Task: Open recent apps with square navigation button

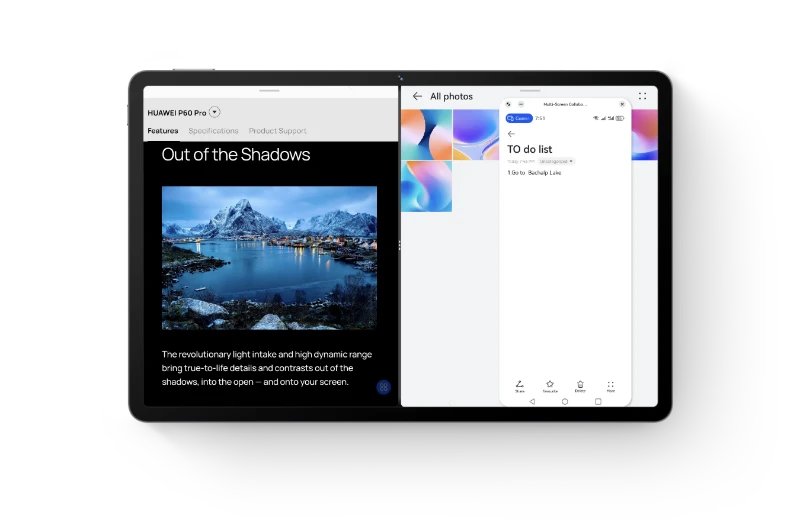Action: click(598, 401)
